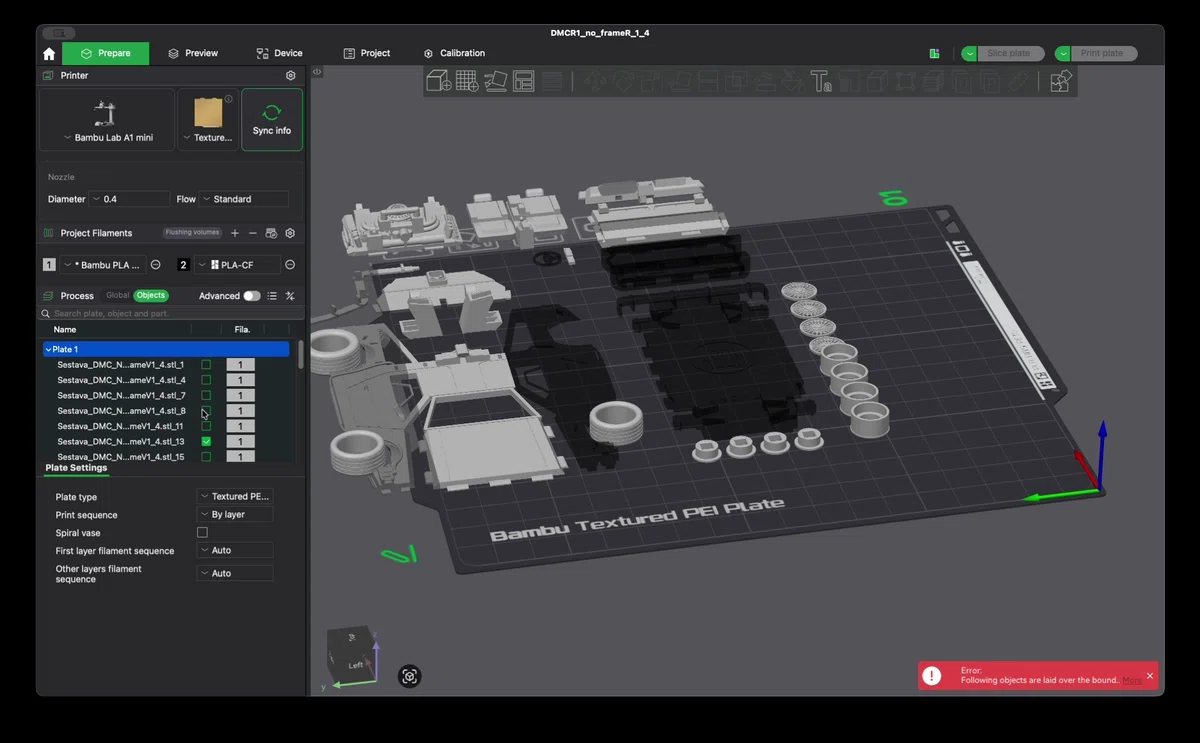This screenshot has height=743, width=1200.
Task: Enable the Spiral vase checkbox
Action: [x=202, y=533]
